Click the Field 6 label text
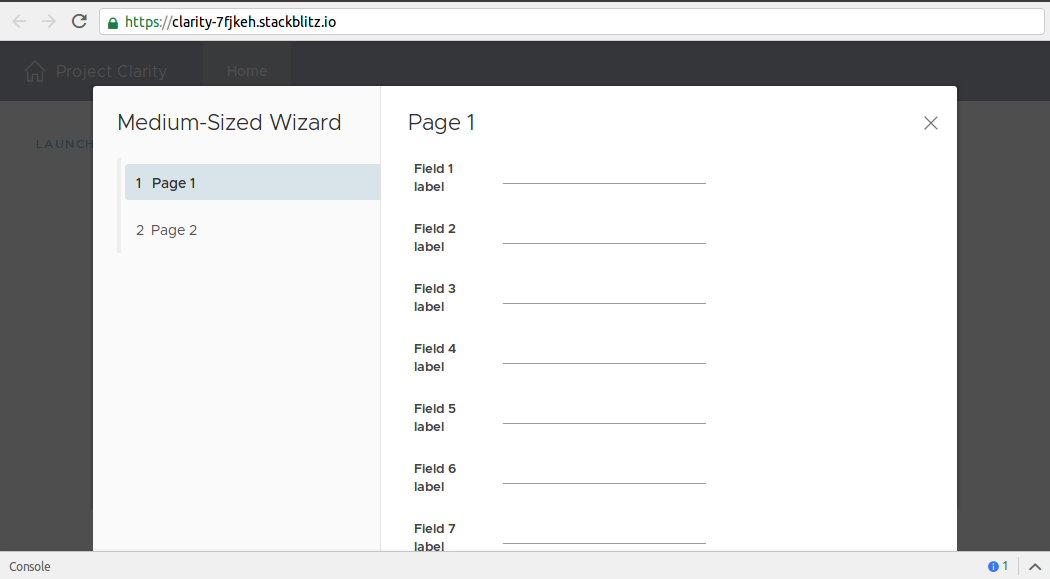This screenshot has width=1050, height=579. [435, 477]
